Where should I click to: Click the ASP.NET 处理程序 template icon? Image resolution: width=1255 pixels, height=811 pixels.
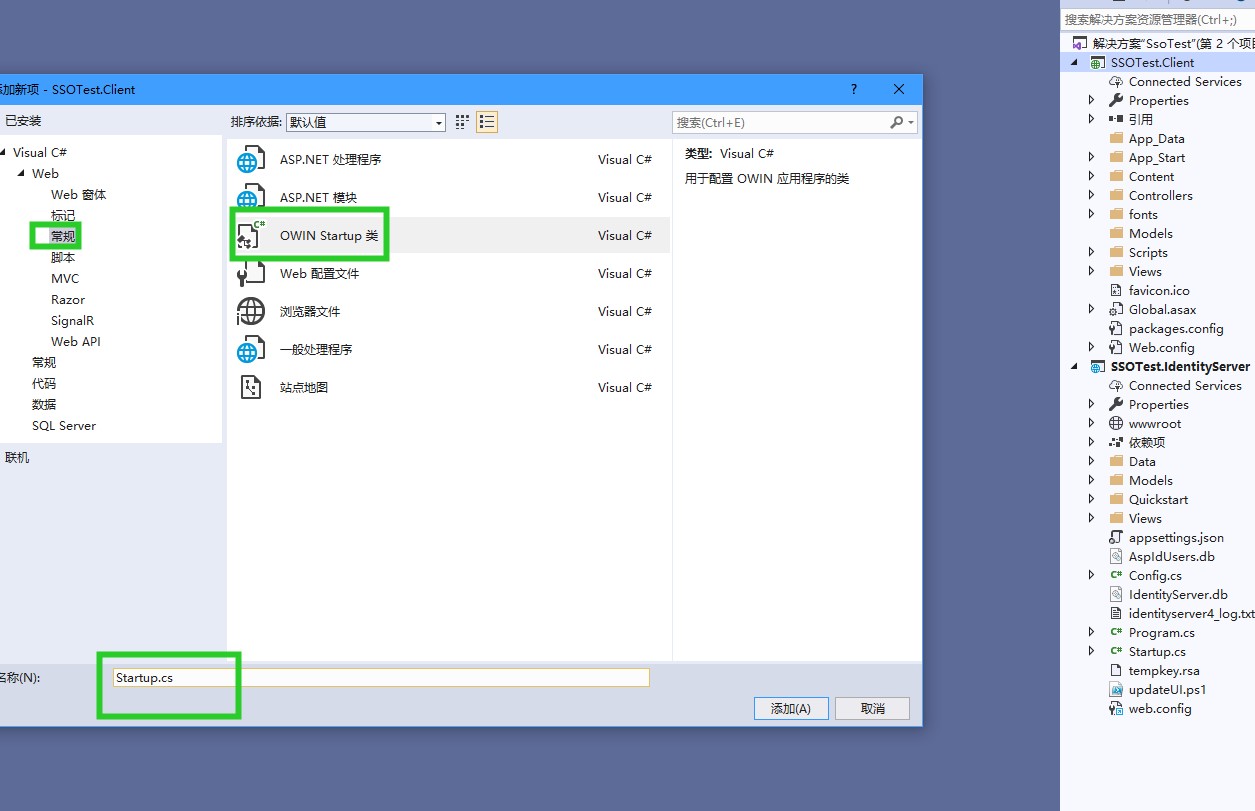[x=250, y=160]
